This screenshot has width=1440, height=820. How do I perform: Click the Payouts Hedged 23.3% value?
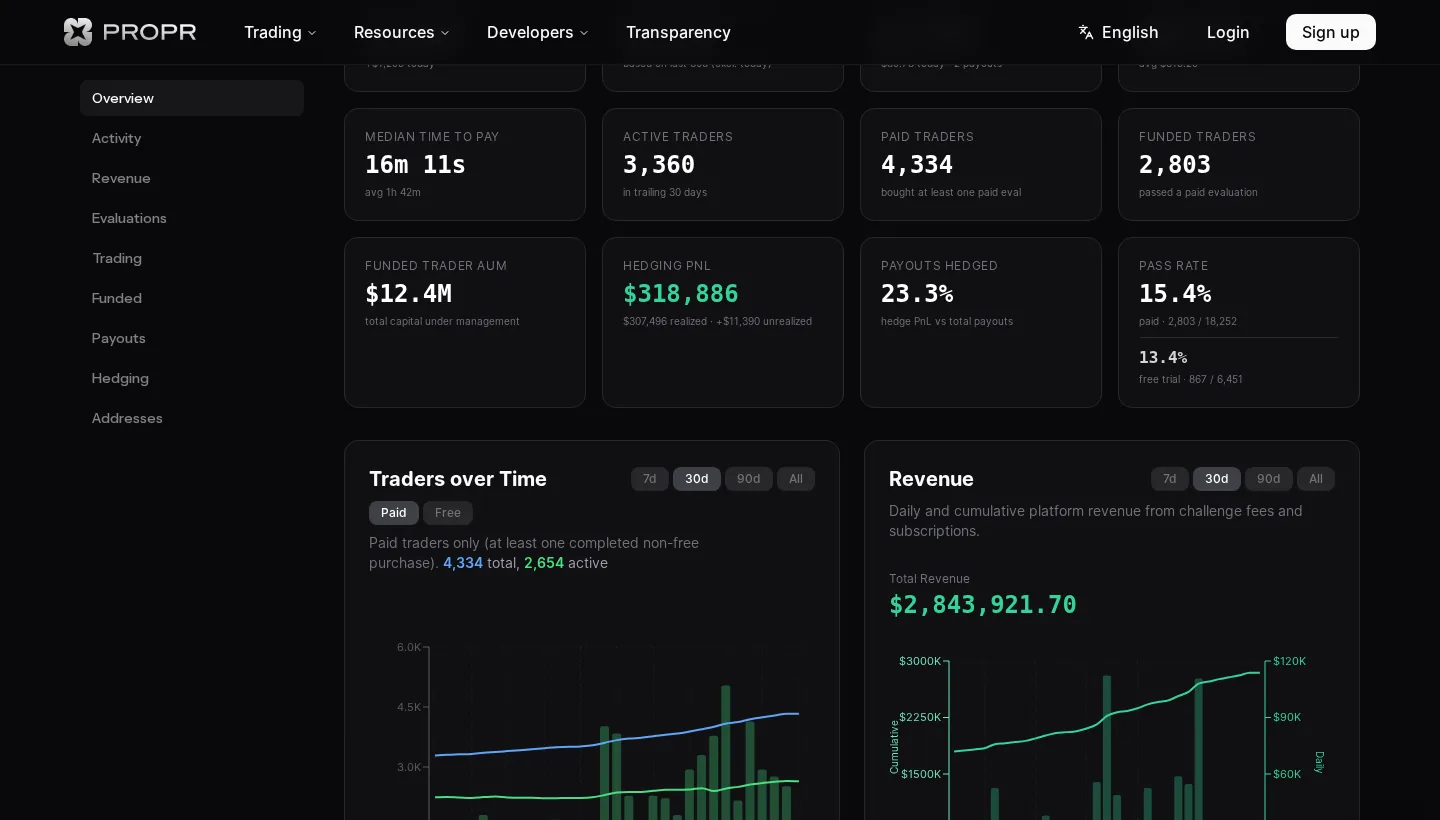(x=917, y=294)
